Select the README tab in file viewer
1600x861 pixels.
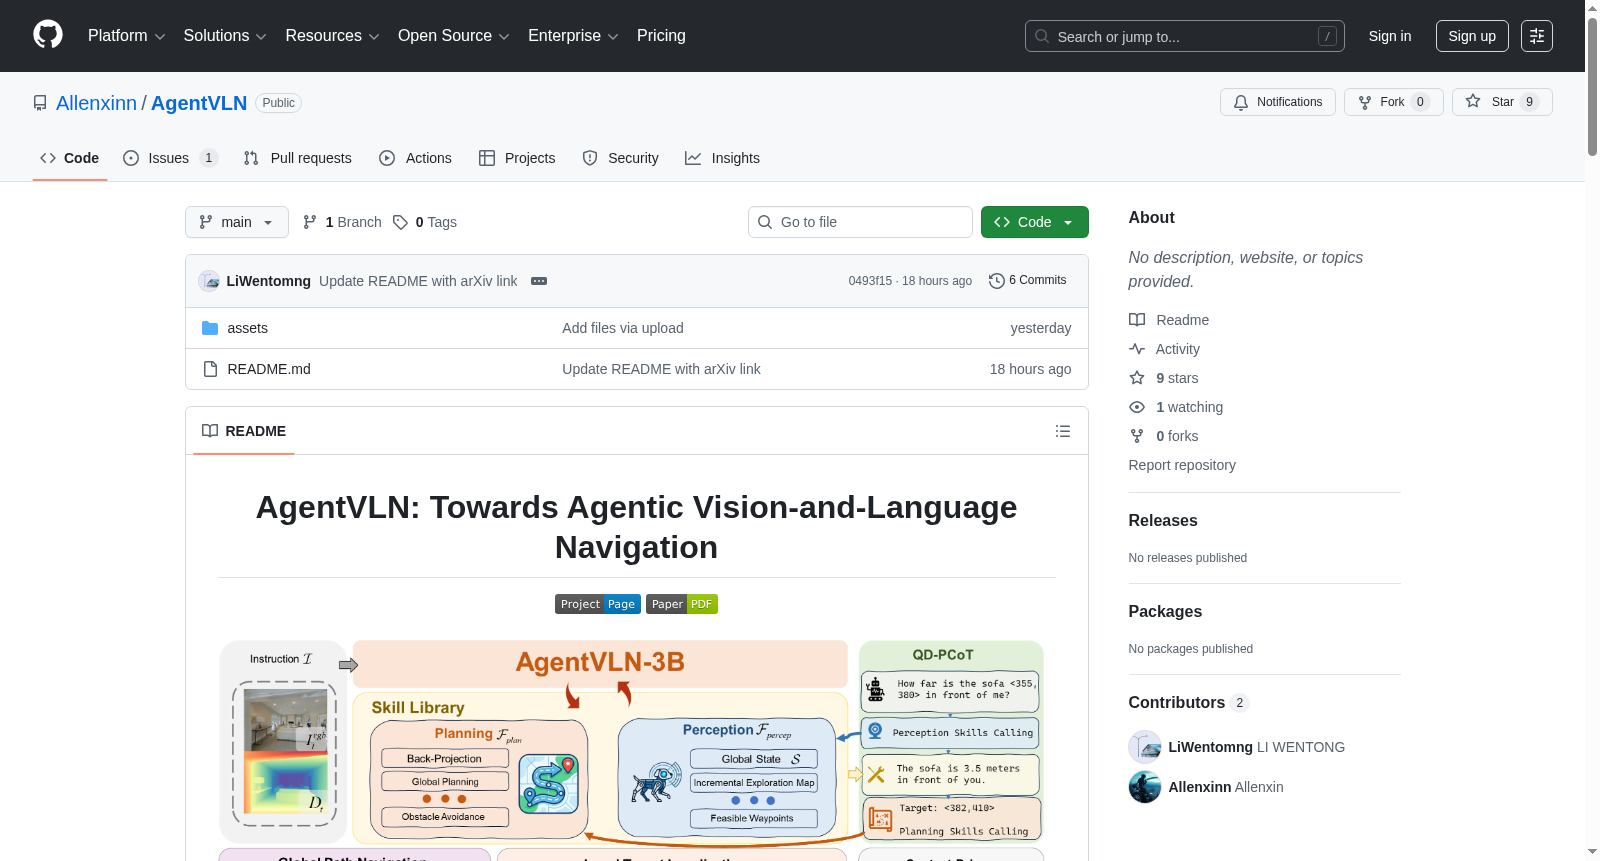pos(244,431)
